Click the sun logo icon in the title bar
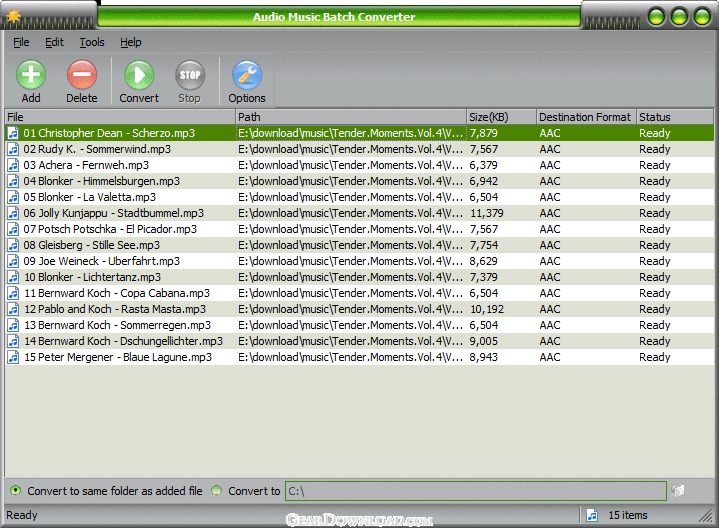This screenshot has height=528, width=719. point(14,16)
